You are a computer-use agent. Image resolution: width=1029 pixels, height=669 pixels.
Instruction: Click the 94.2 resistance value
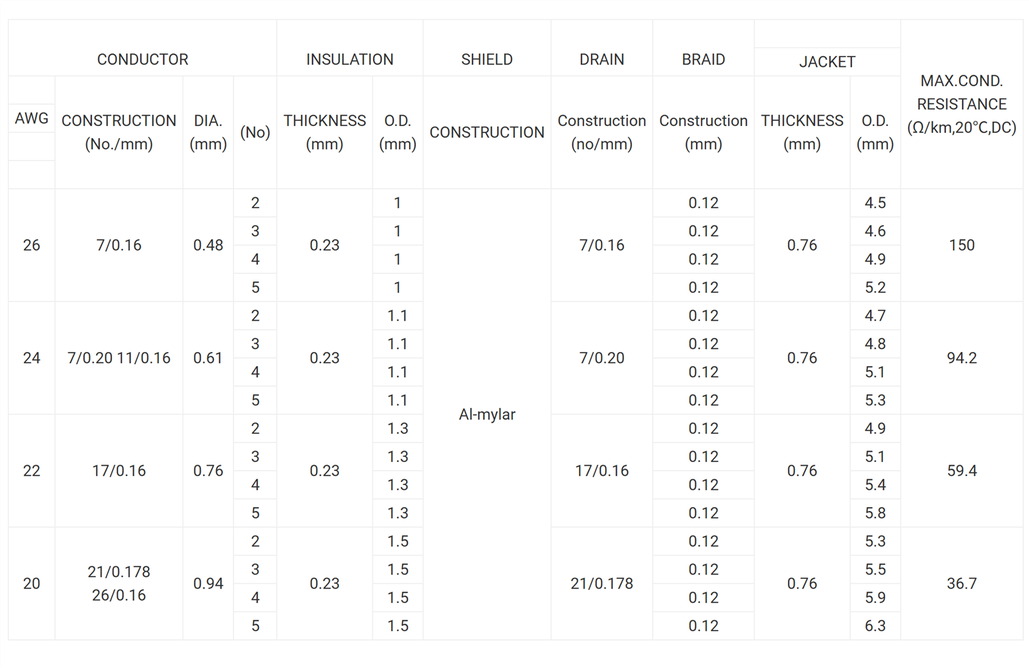click(961, 358)
